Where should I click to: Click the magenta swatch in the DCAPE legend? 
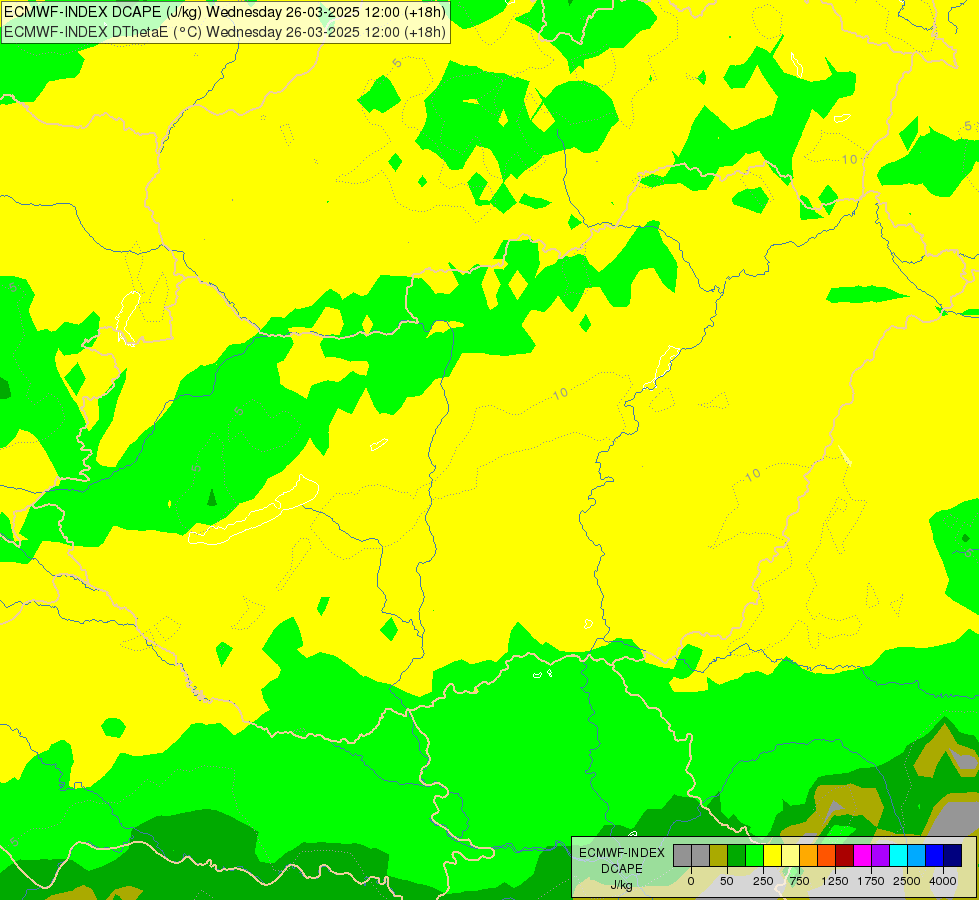click(863, 856)
